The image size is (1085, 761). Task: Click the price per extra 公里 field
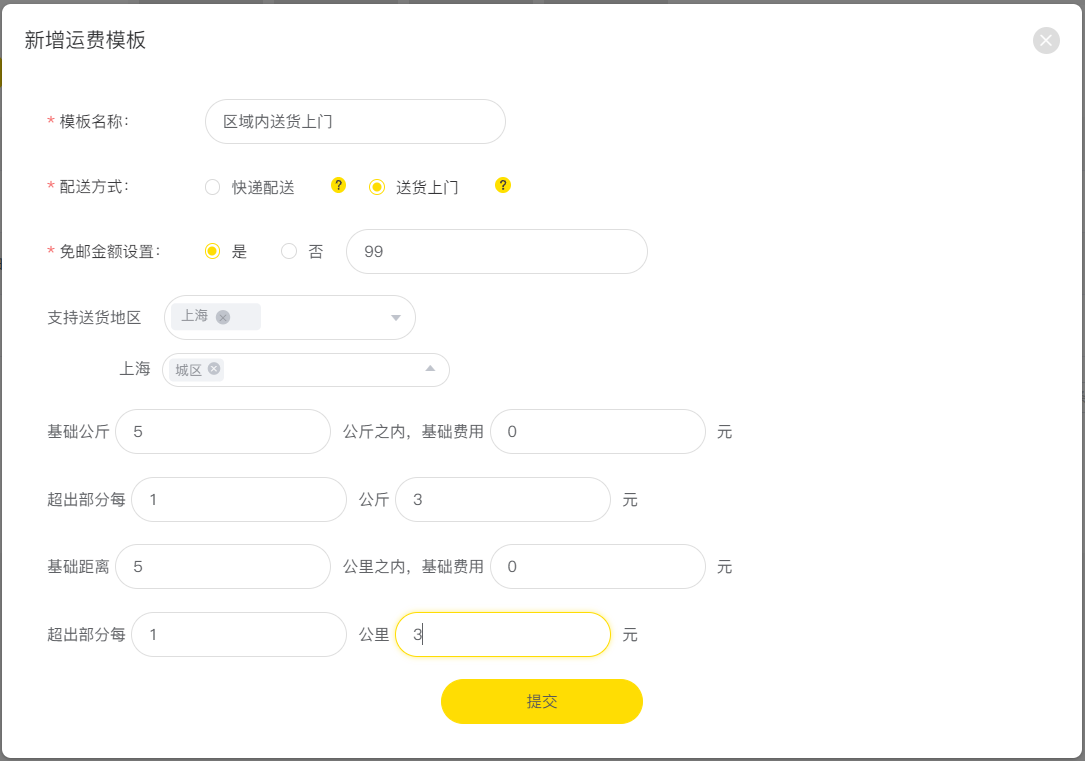pos(503,634)
